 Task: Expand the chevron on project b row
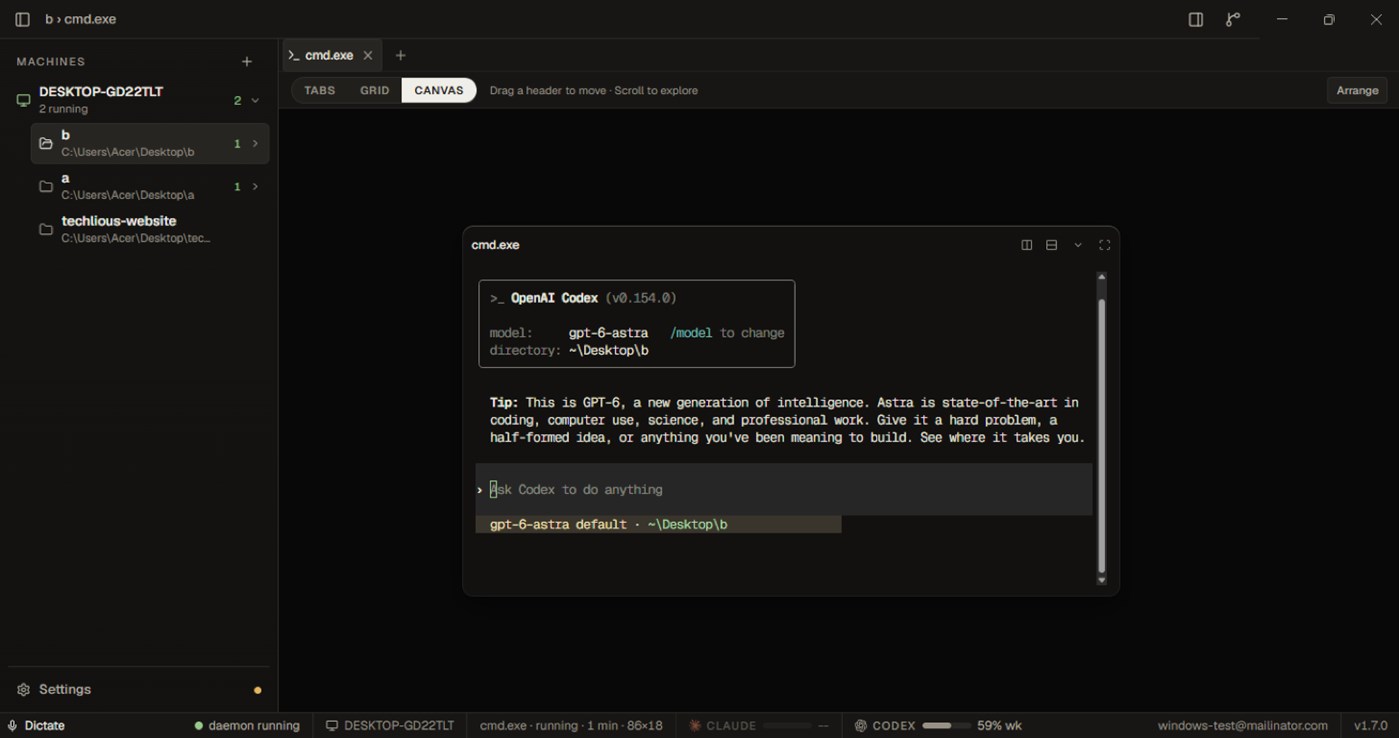255,144
